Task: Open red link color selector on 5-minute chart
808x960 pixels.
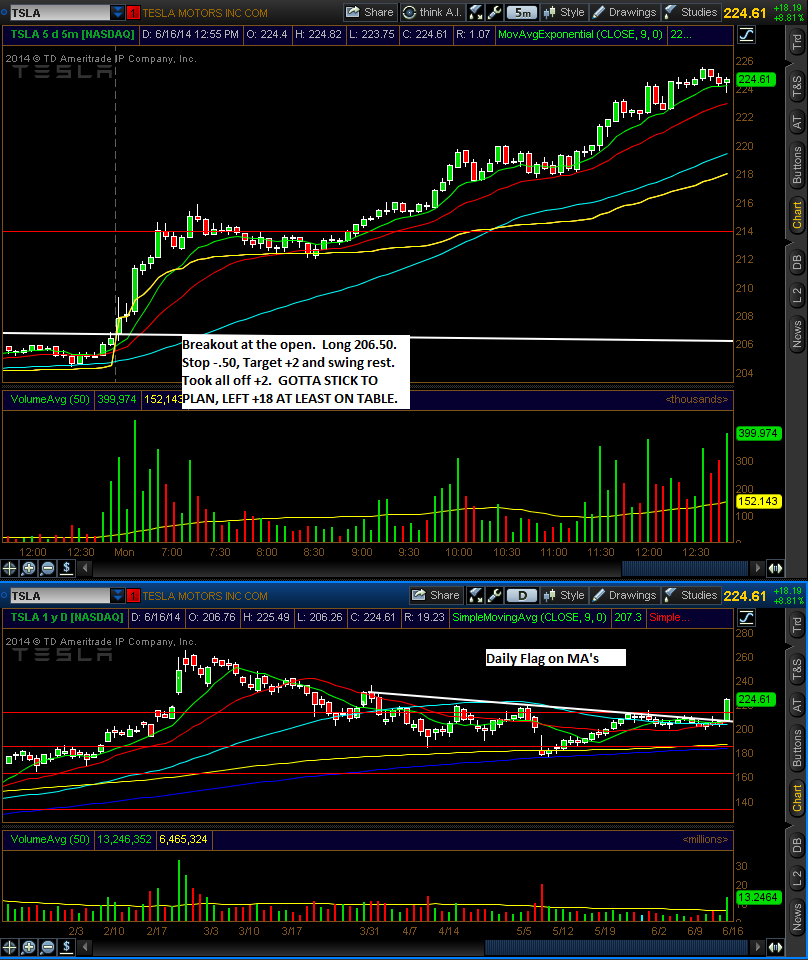Action: click(133, 12)
